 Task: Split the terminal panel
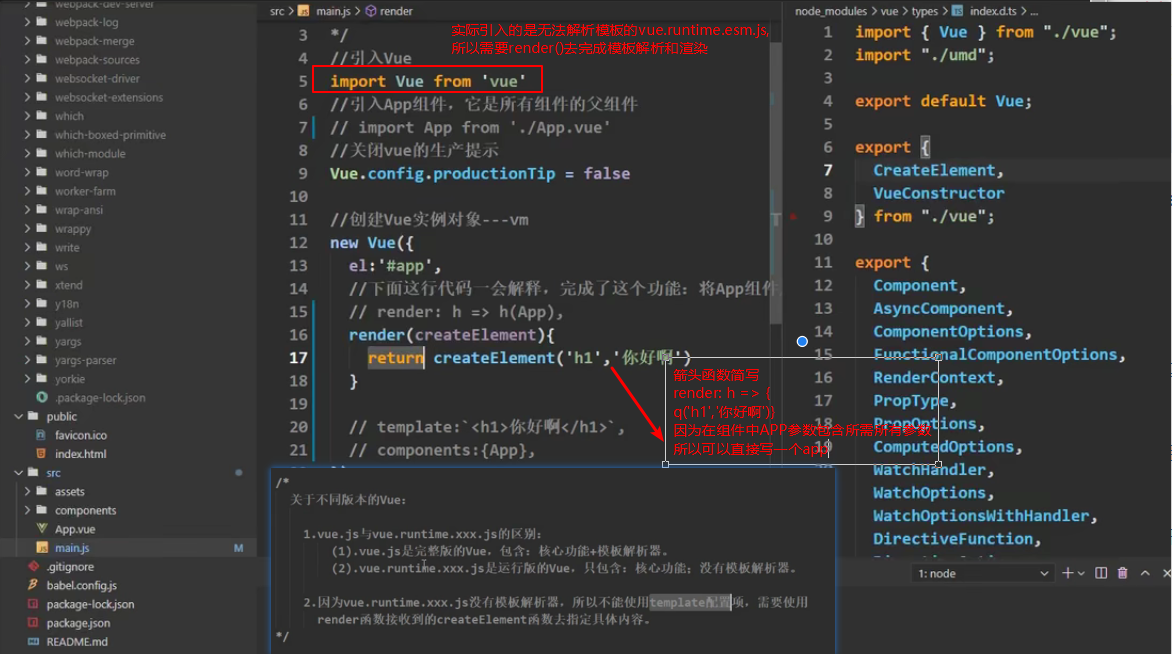(x=1101, y=572)
